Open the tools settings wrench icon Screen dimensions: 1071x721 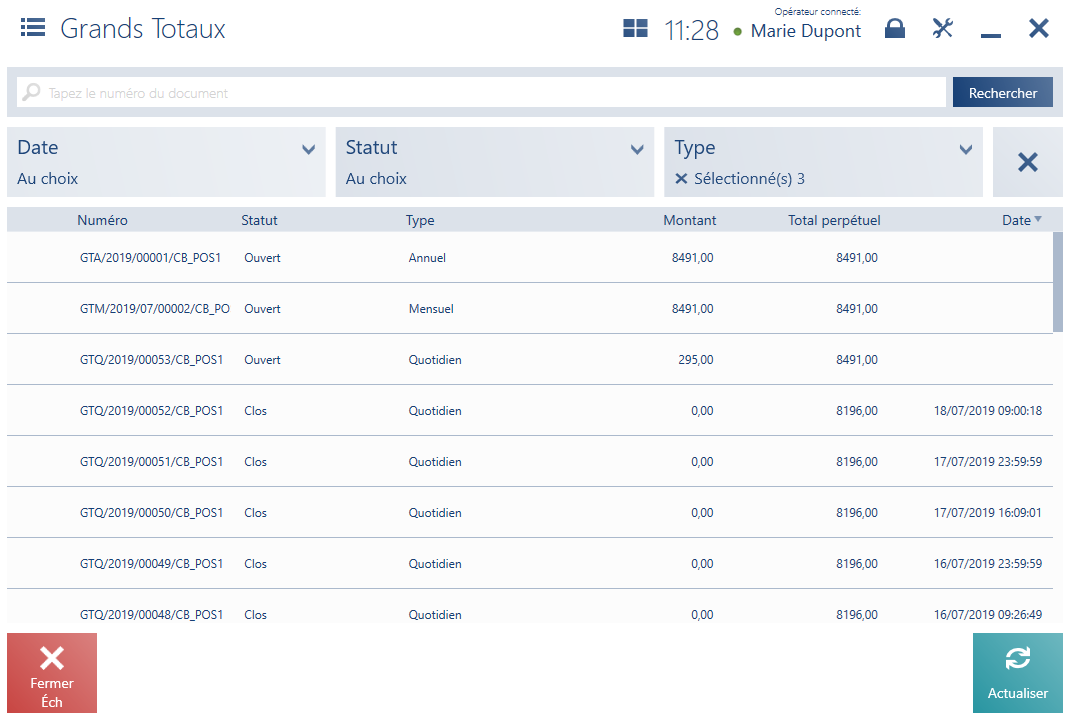[x=943, y=28]
